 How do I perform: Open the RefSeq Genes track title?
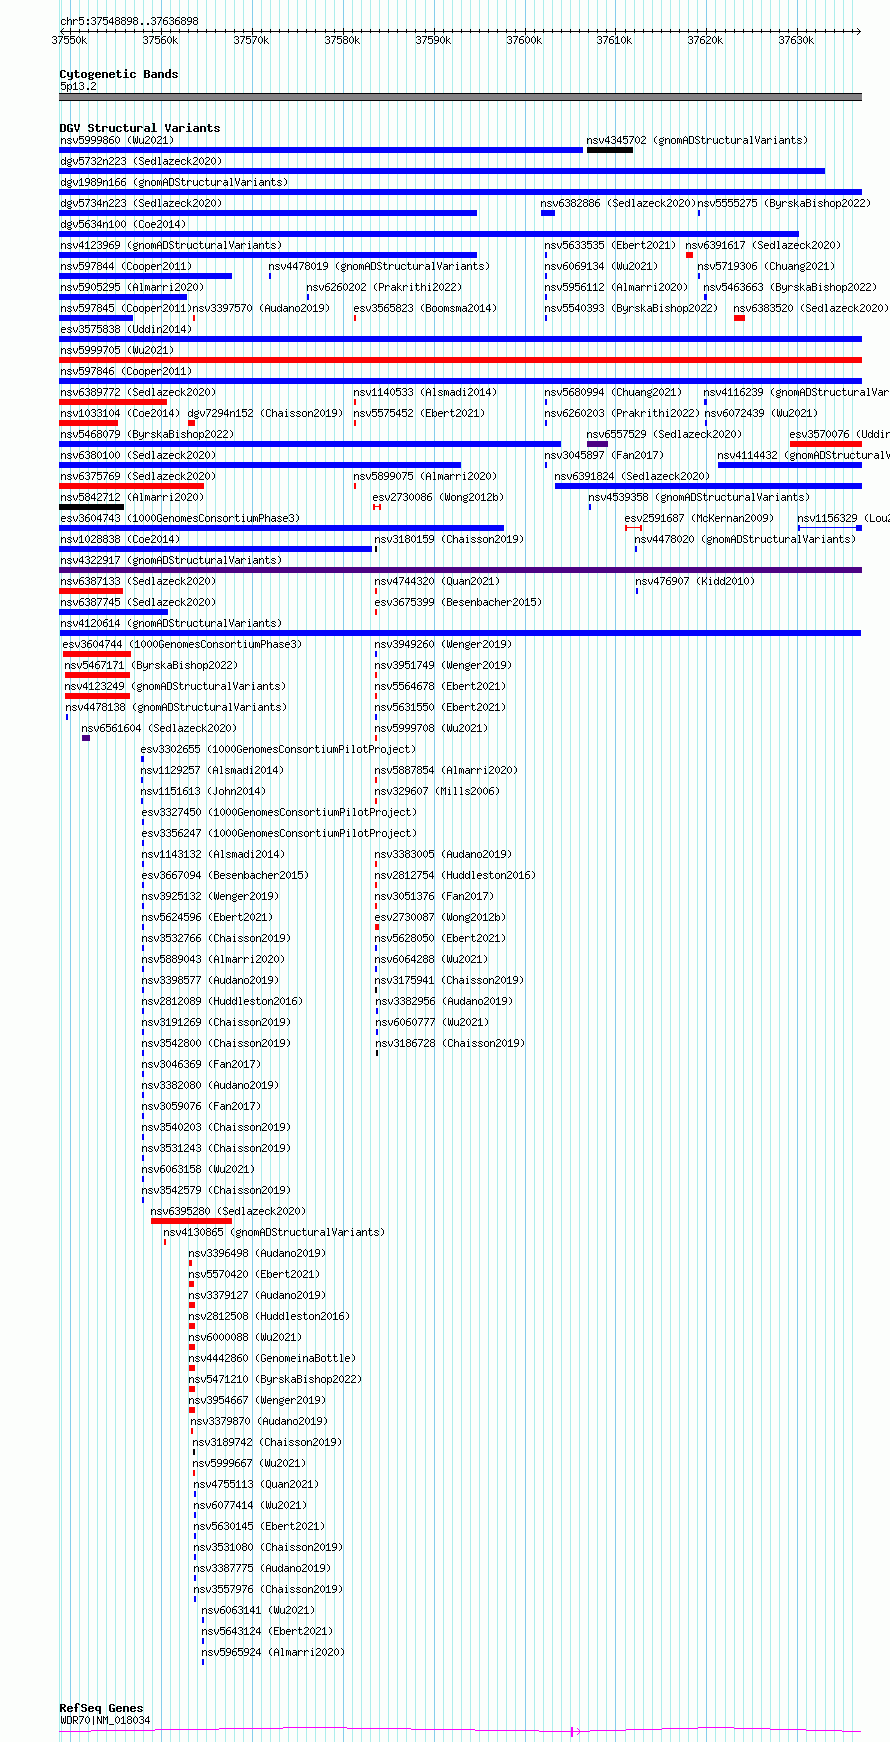[101, 1709]
